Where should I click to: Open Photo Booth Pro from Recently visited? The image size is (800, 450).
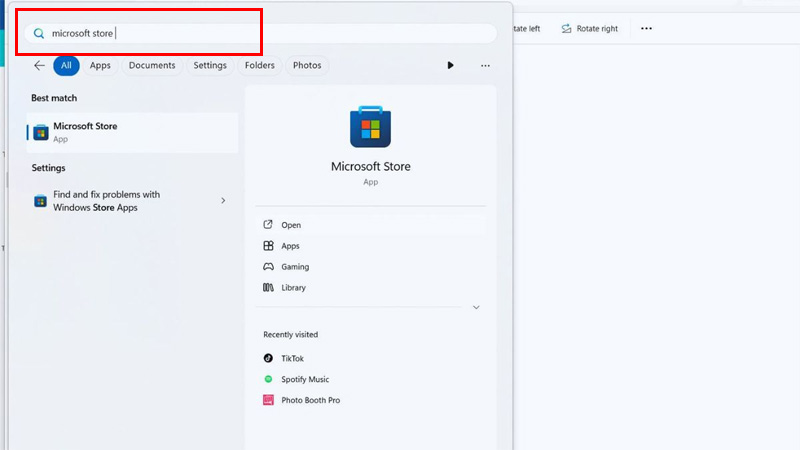(309, 400)
